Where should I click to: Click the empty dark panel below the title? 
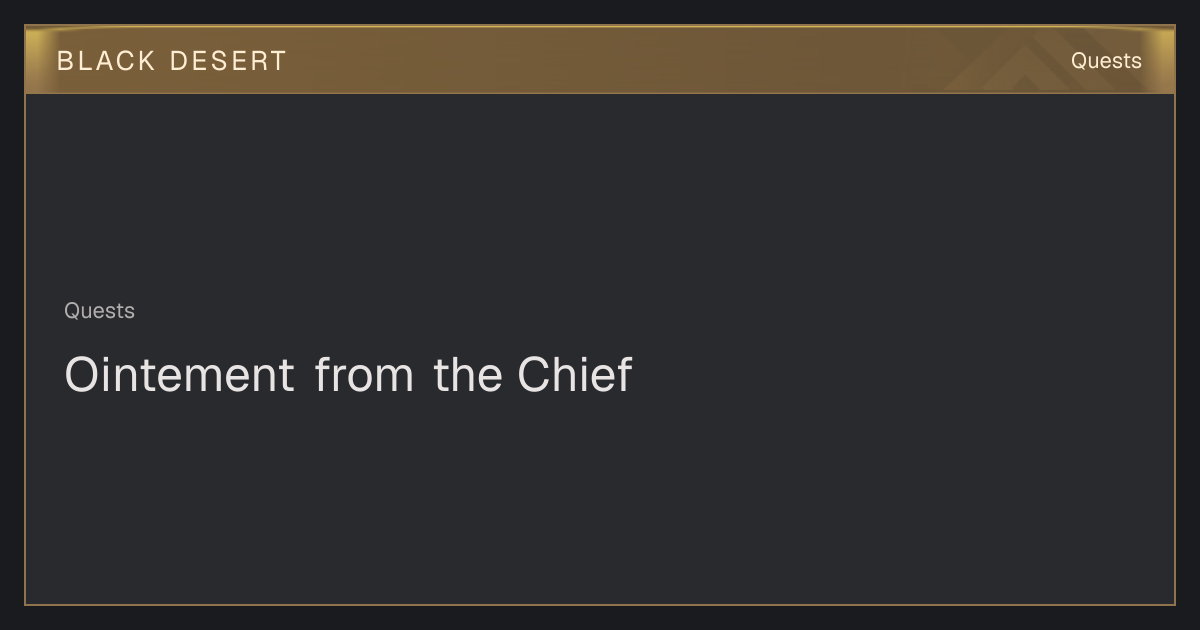tap(600, 500)
